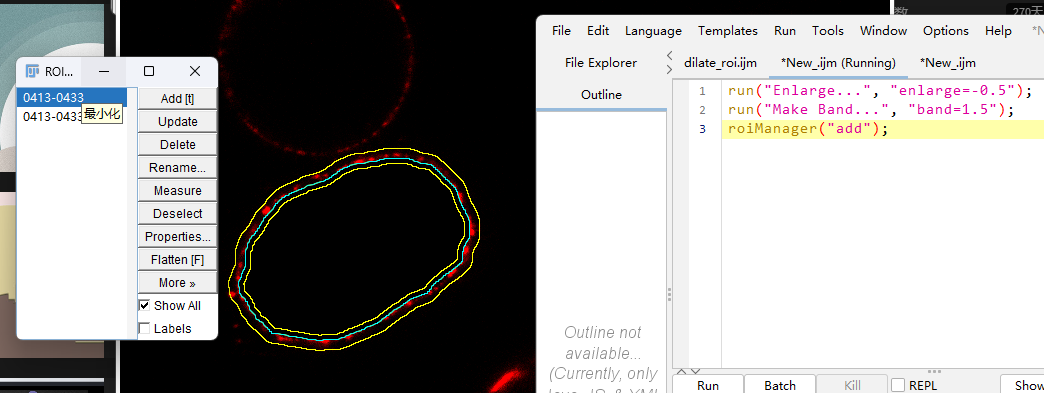Image resolution: width=1044 pixels, height=393 pixels.
Task: Open the Language menu
Action: [x=653, y=31]
